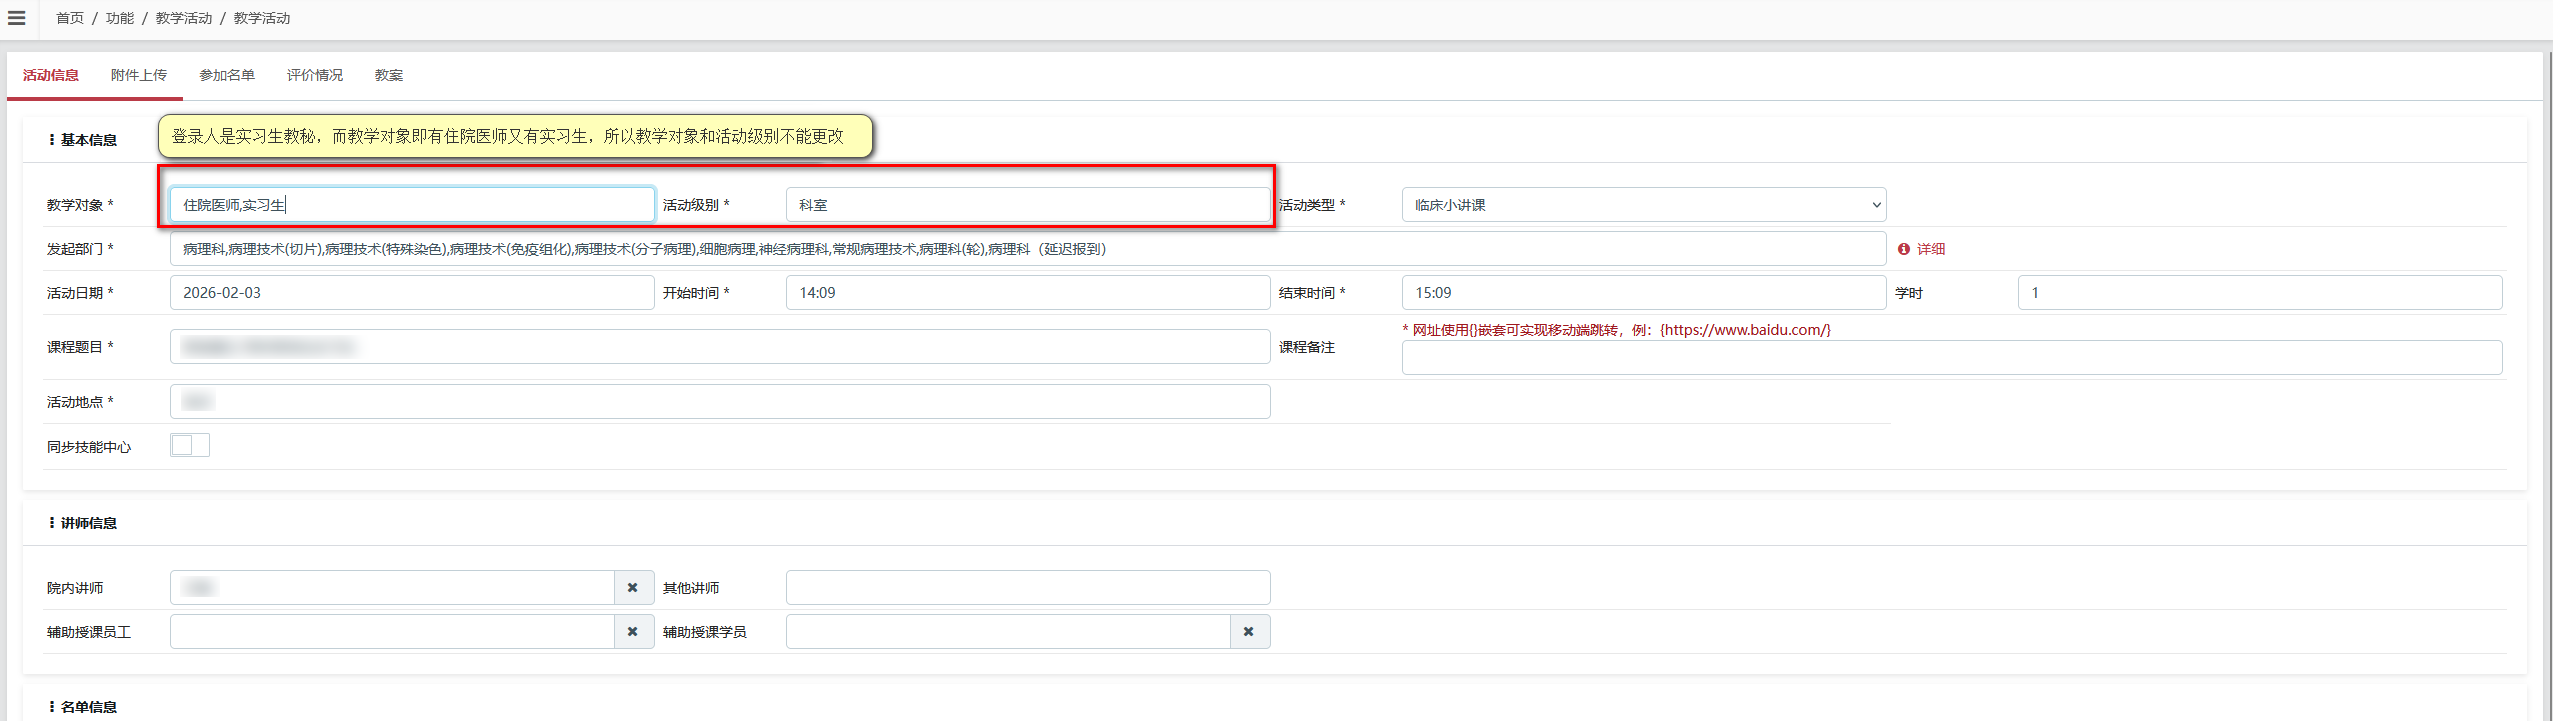
Task: Toggle the 同步技能中心 switch
Action: click(x=190, y=445)
